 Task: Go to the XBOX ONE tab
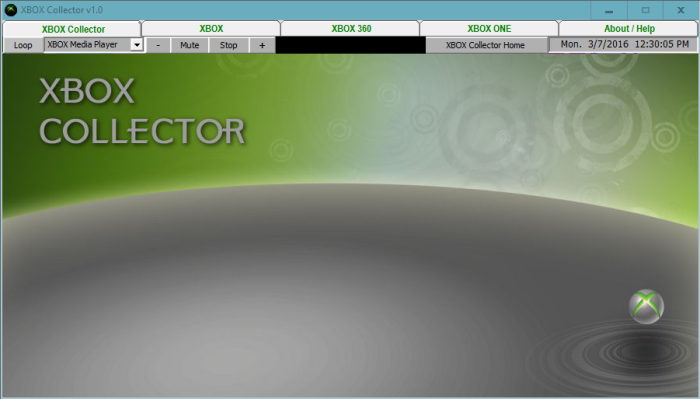point(489,29)
